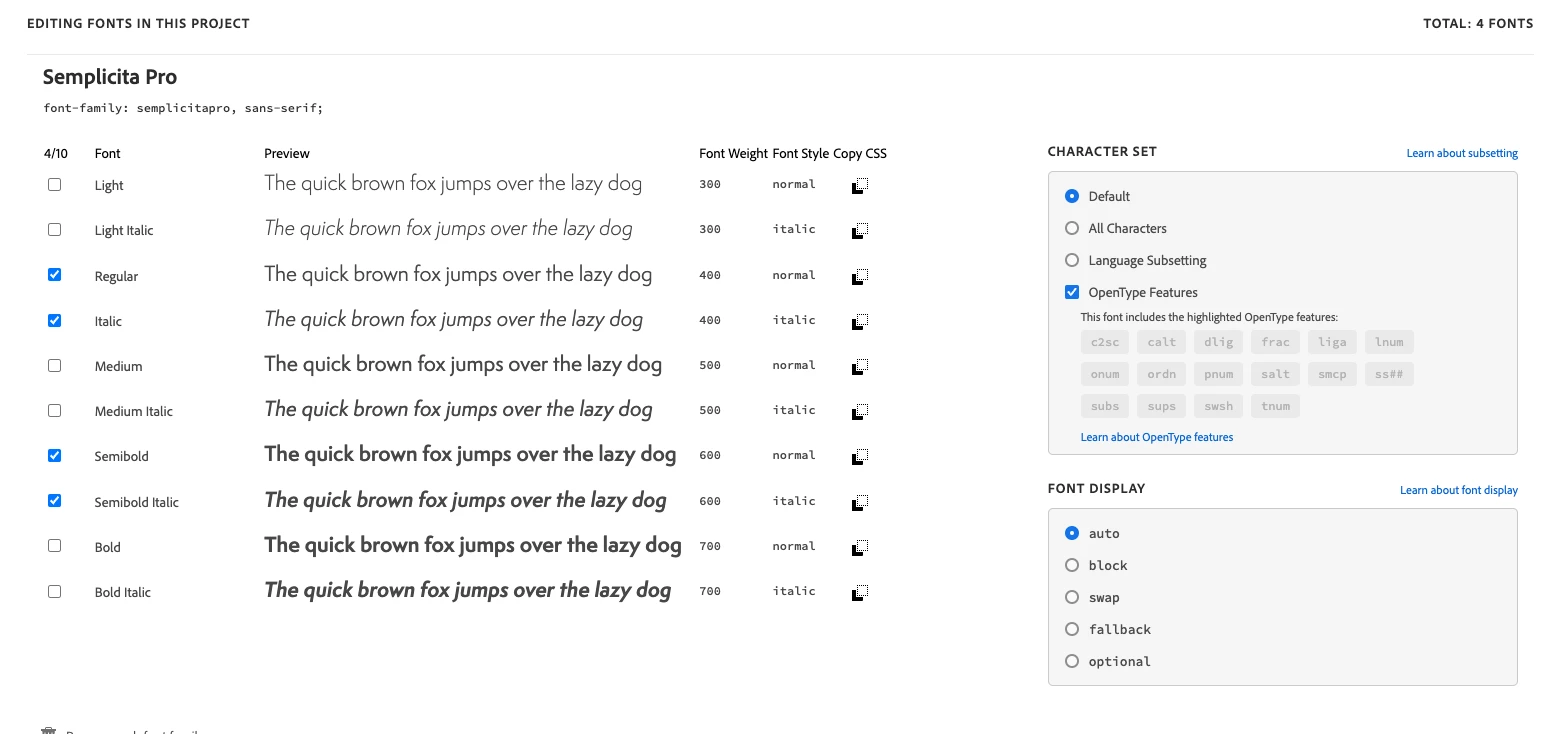Screen dimensions: 1558x734
Task: Click the subs OpenType feature tag
Action: tap(1105, 406)
